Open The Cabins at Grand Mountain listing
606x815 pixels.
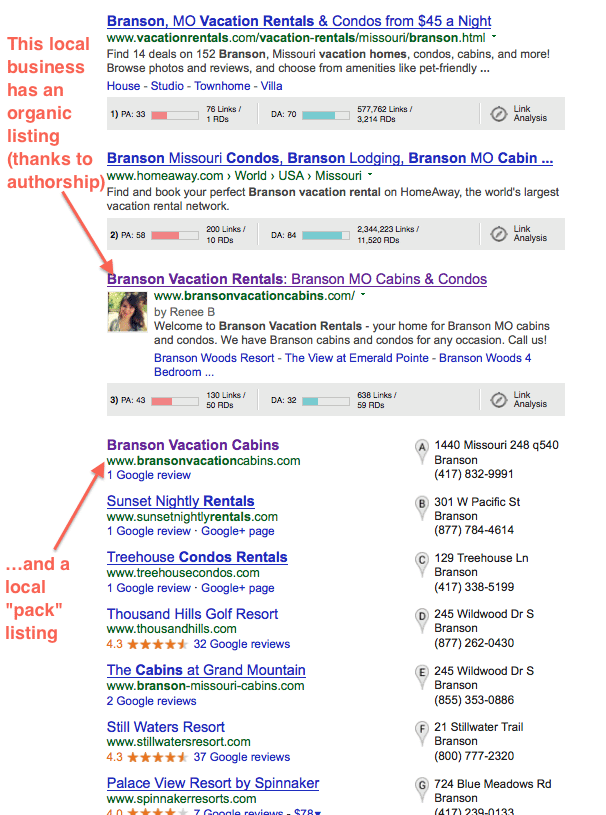click(x=206, y=670)
